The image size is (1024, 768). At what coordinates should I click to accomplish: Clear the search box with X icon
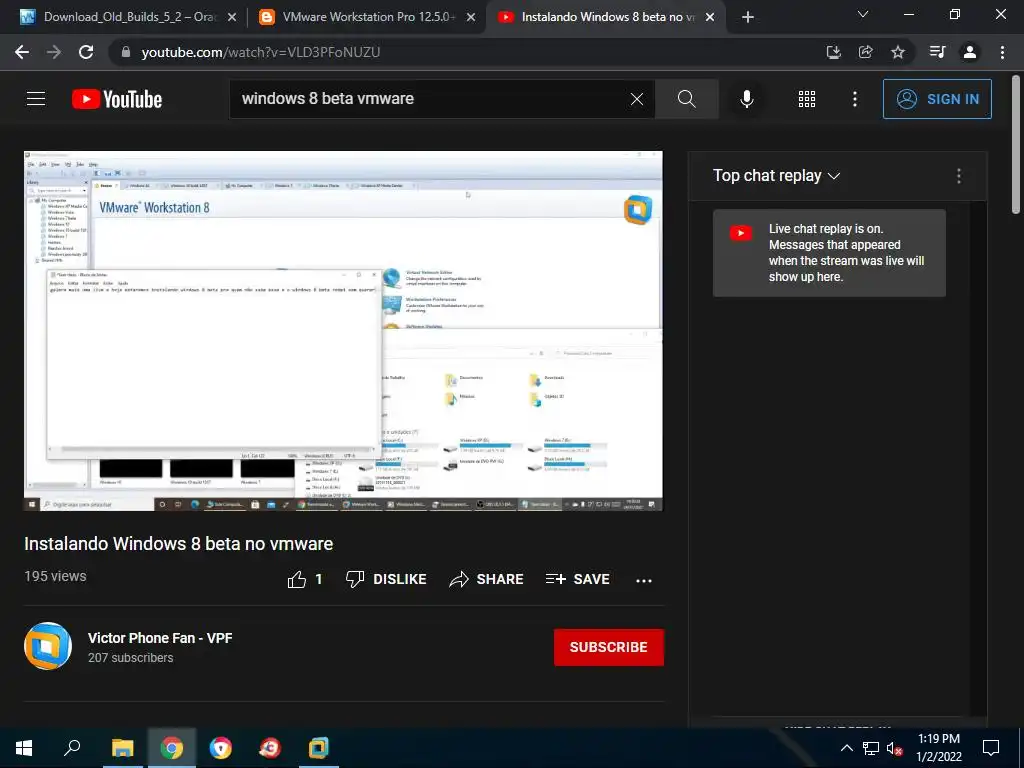click(x=637, y=99)
